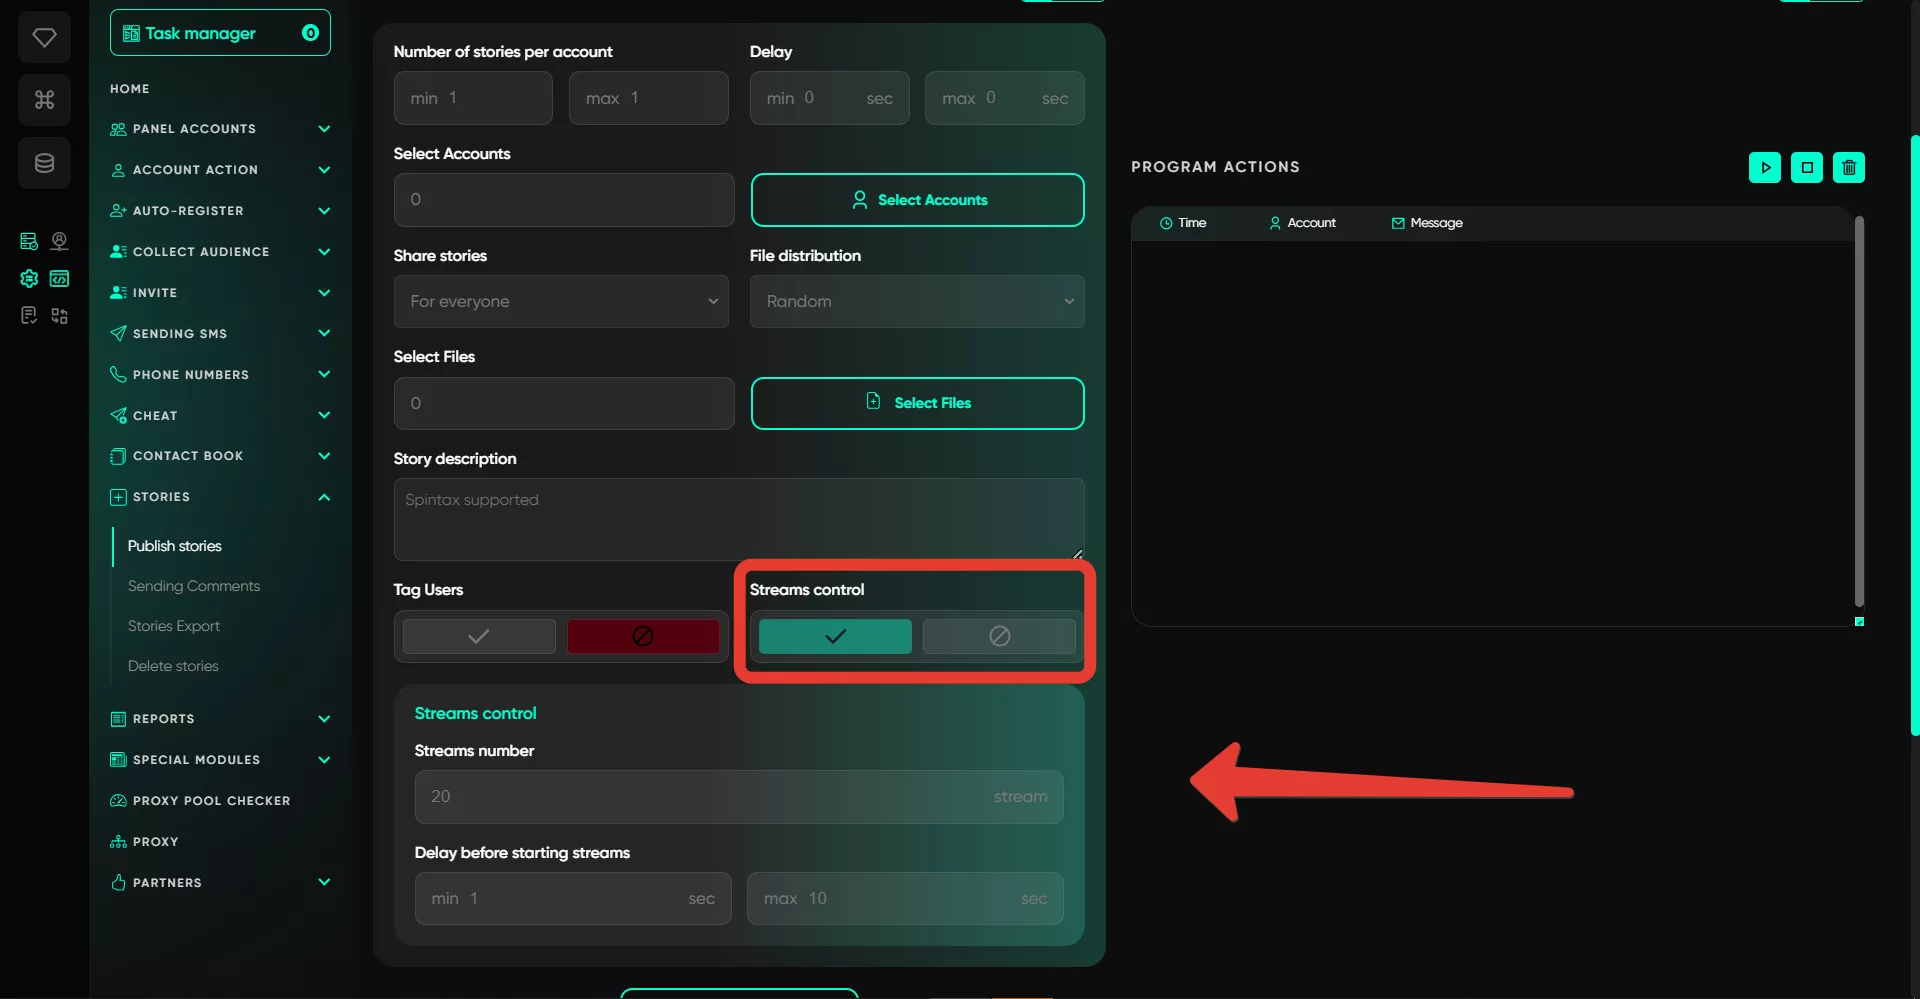Click the Contact Book icon

[x=118, y=456]
